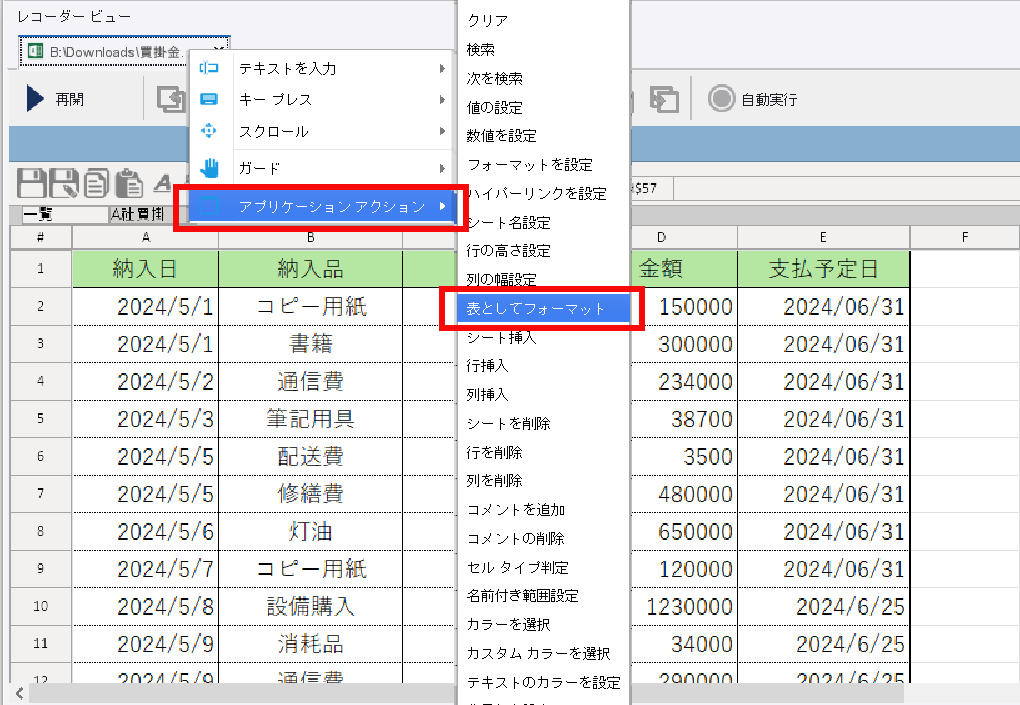Select 表としてフォーマット in the submenu

click(x=543, y=308)
